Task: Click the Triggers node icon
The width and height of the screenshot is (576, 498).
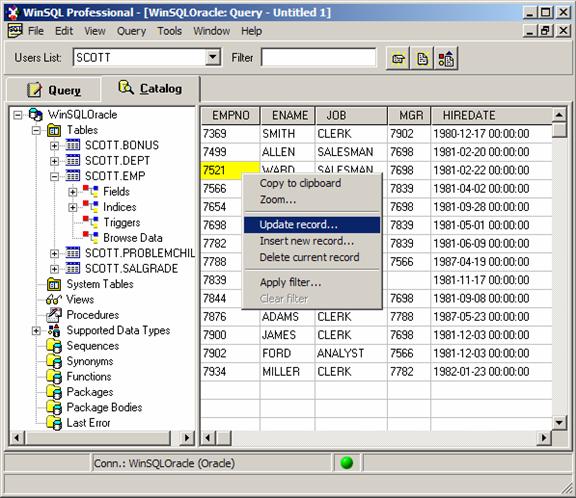Action: click(x=90, y=222)
